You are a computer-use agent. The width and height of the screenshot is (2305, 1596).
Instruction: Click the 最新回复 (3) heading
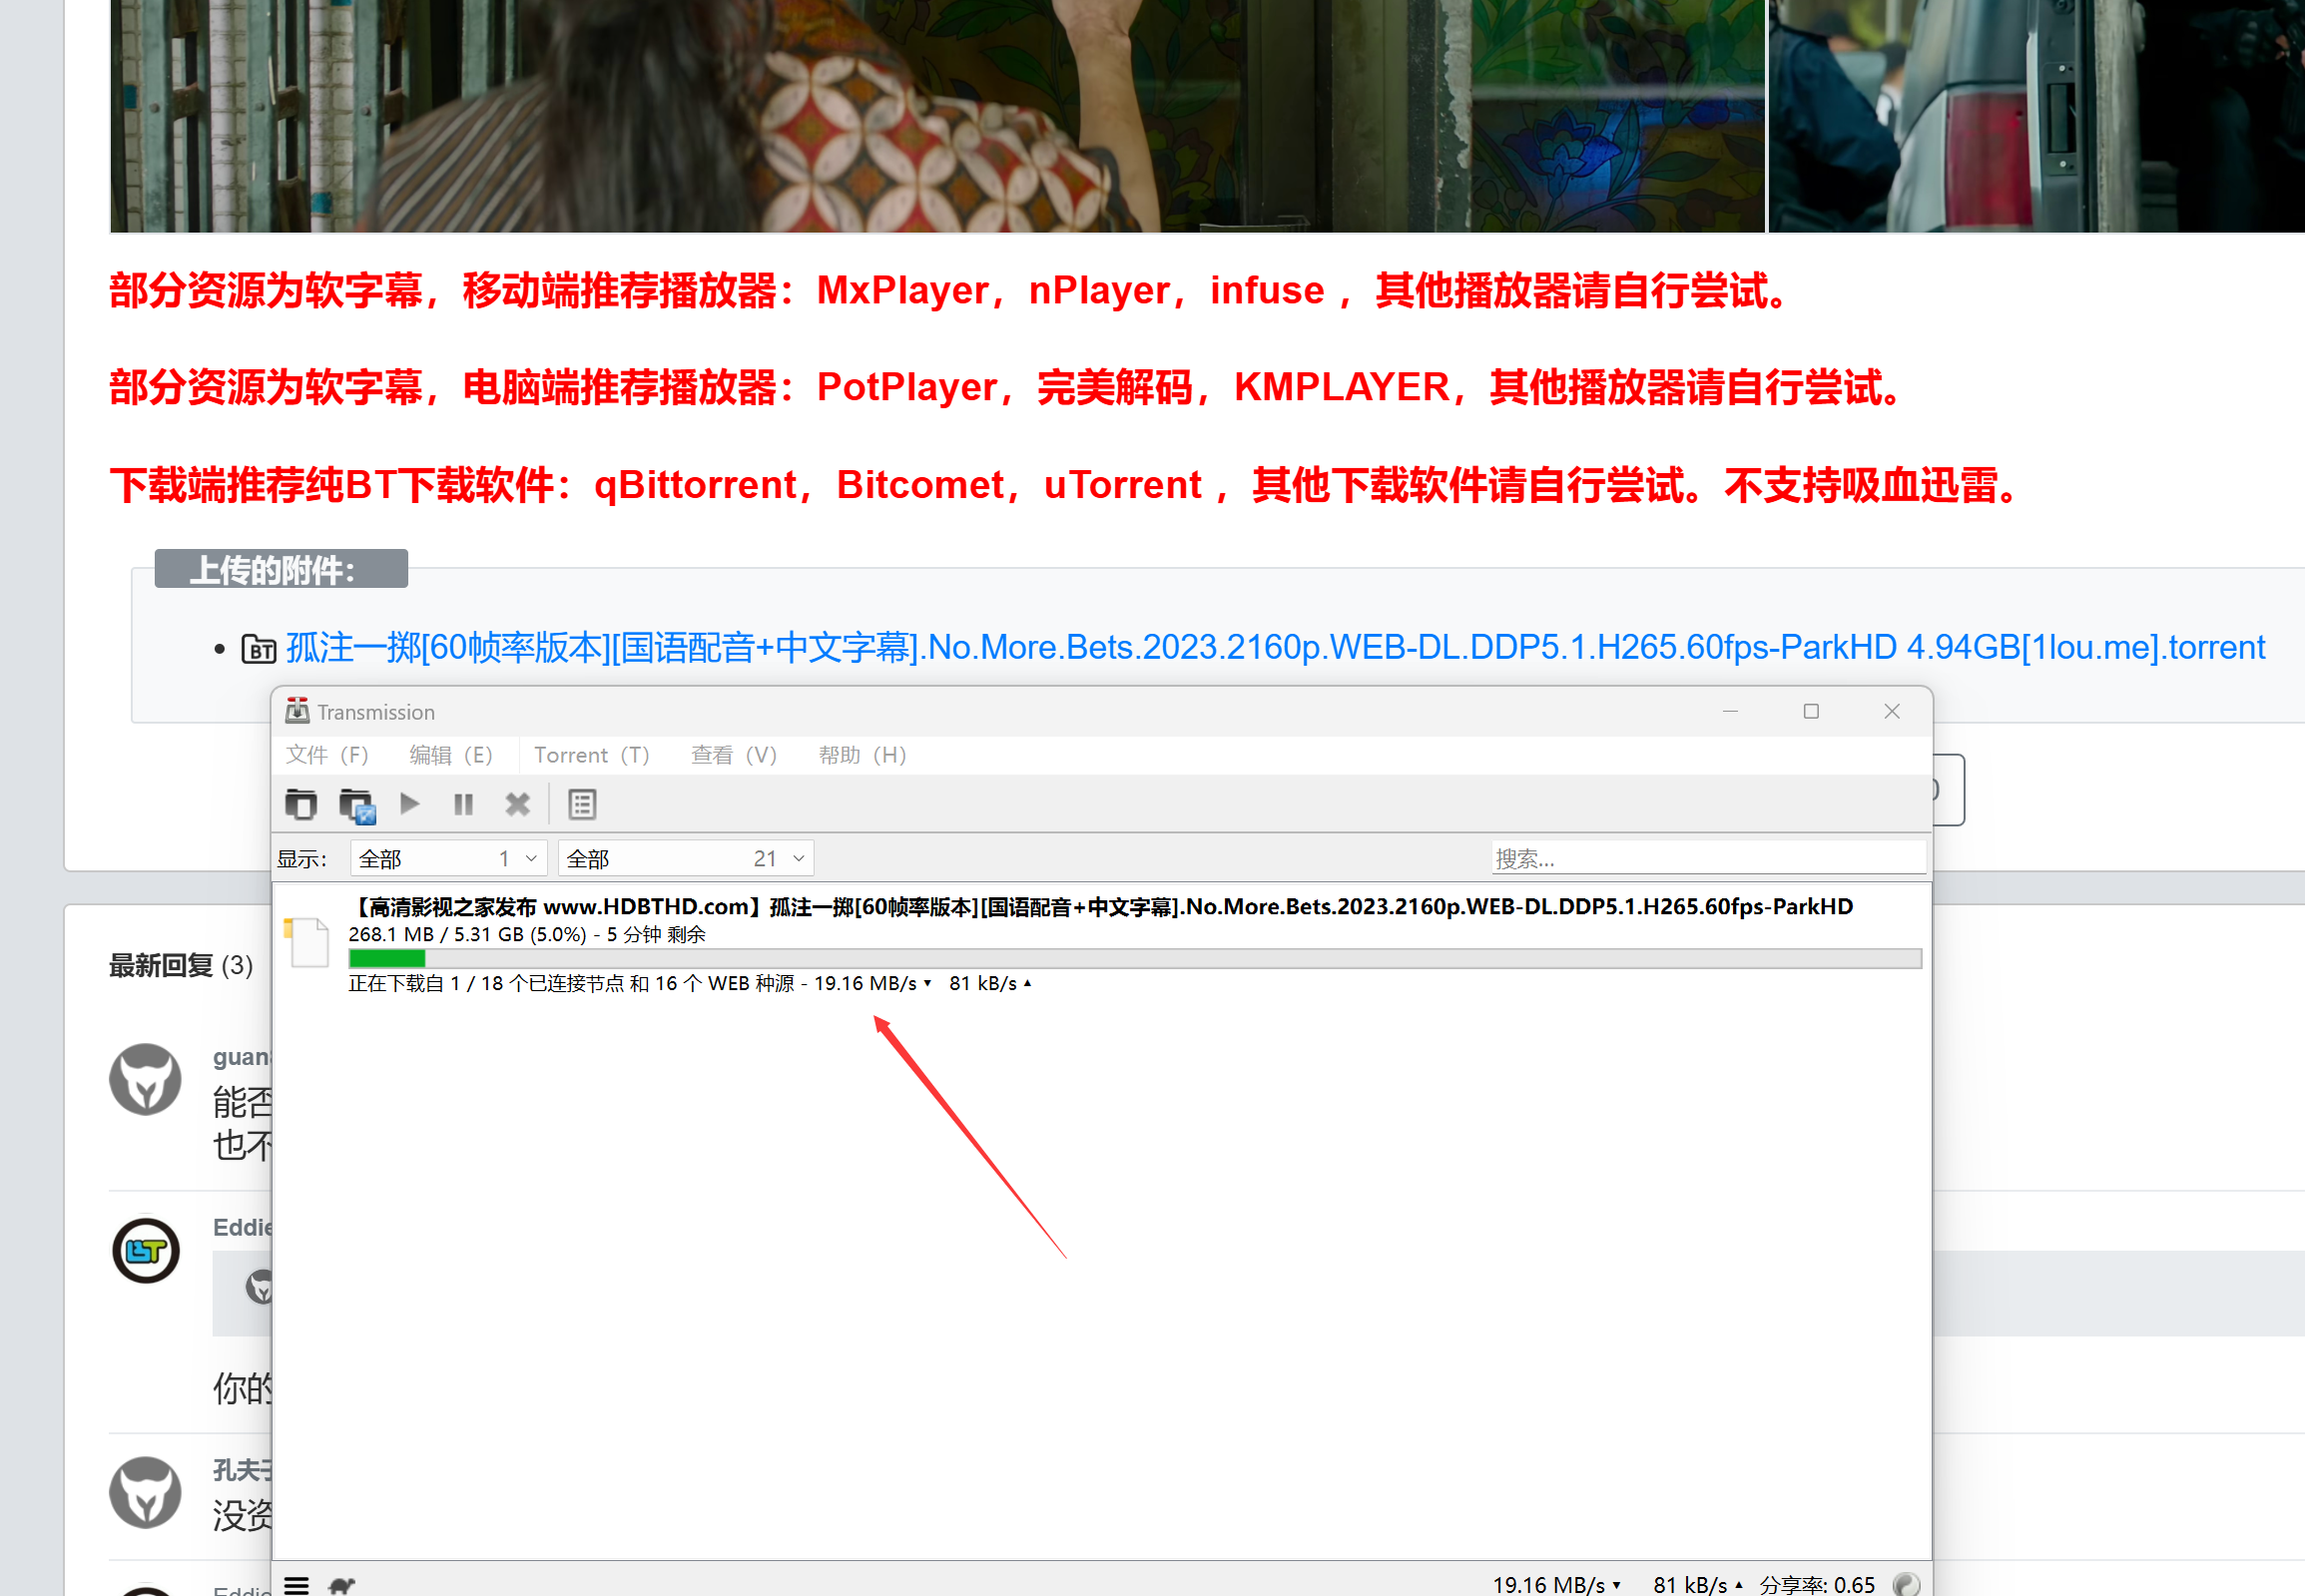[x=181, y=965]
